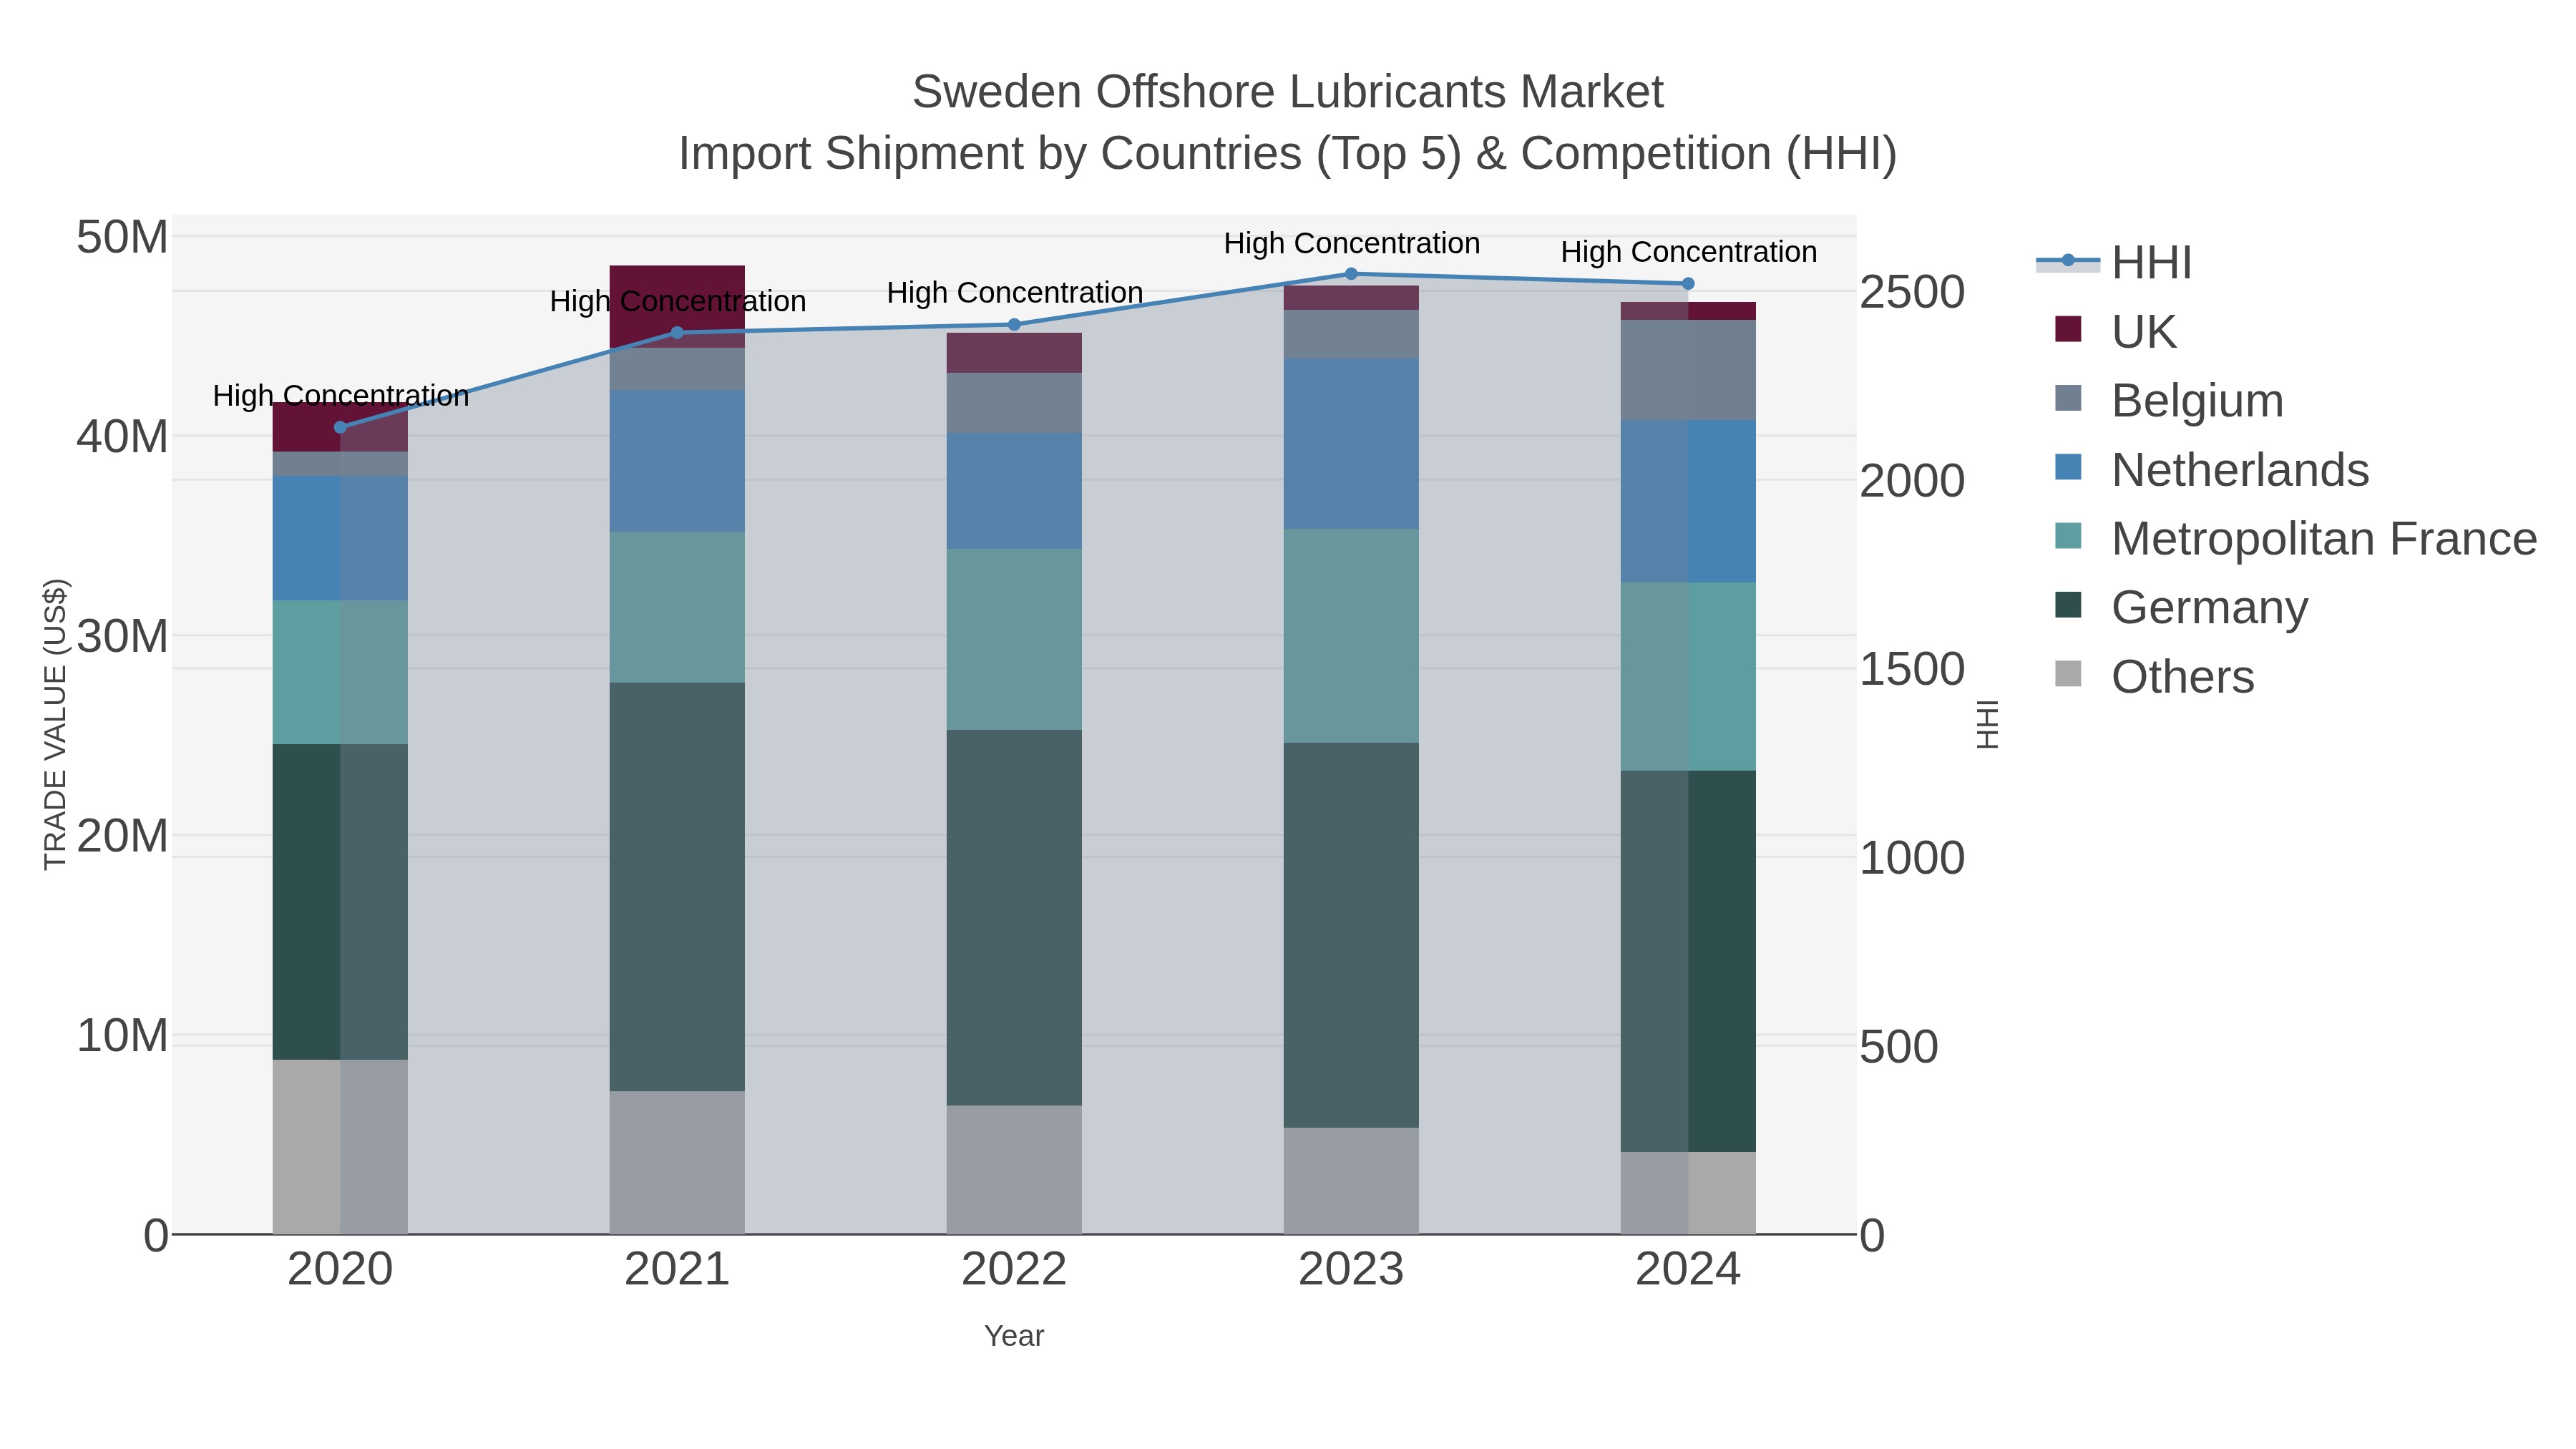The height and width of the screenshot is (1449, 2576).
Task: Click the UK segment of the 2021 bar
Action: (x=677, y=307)
